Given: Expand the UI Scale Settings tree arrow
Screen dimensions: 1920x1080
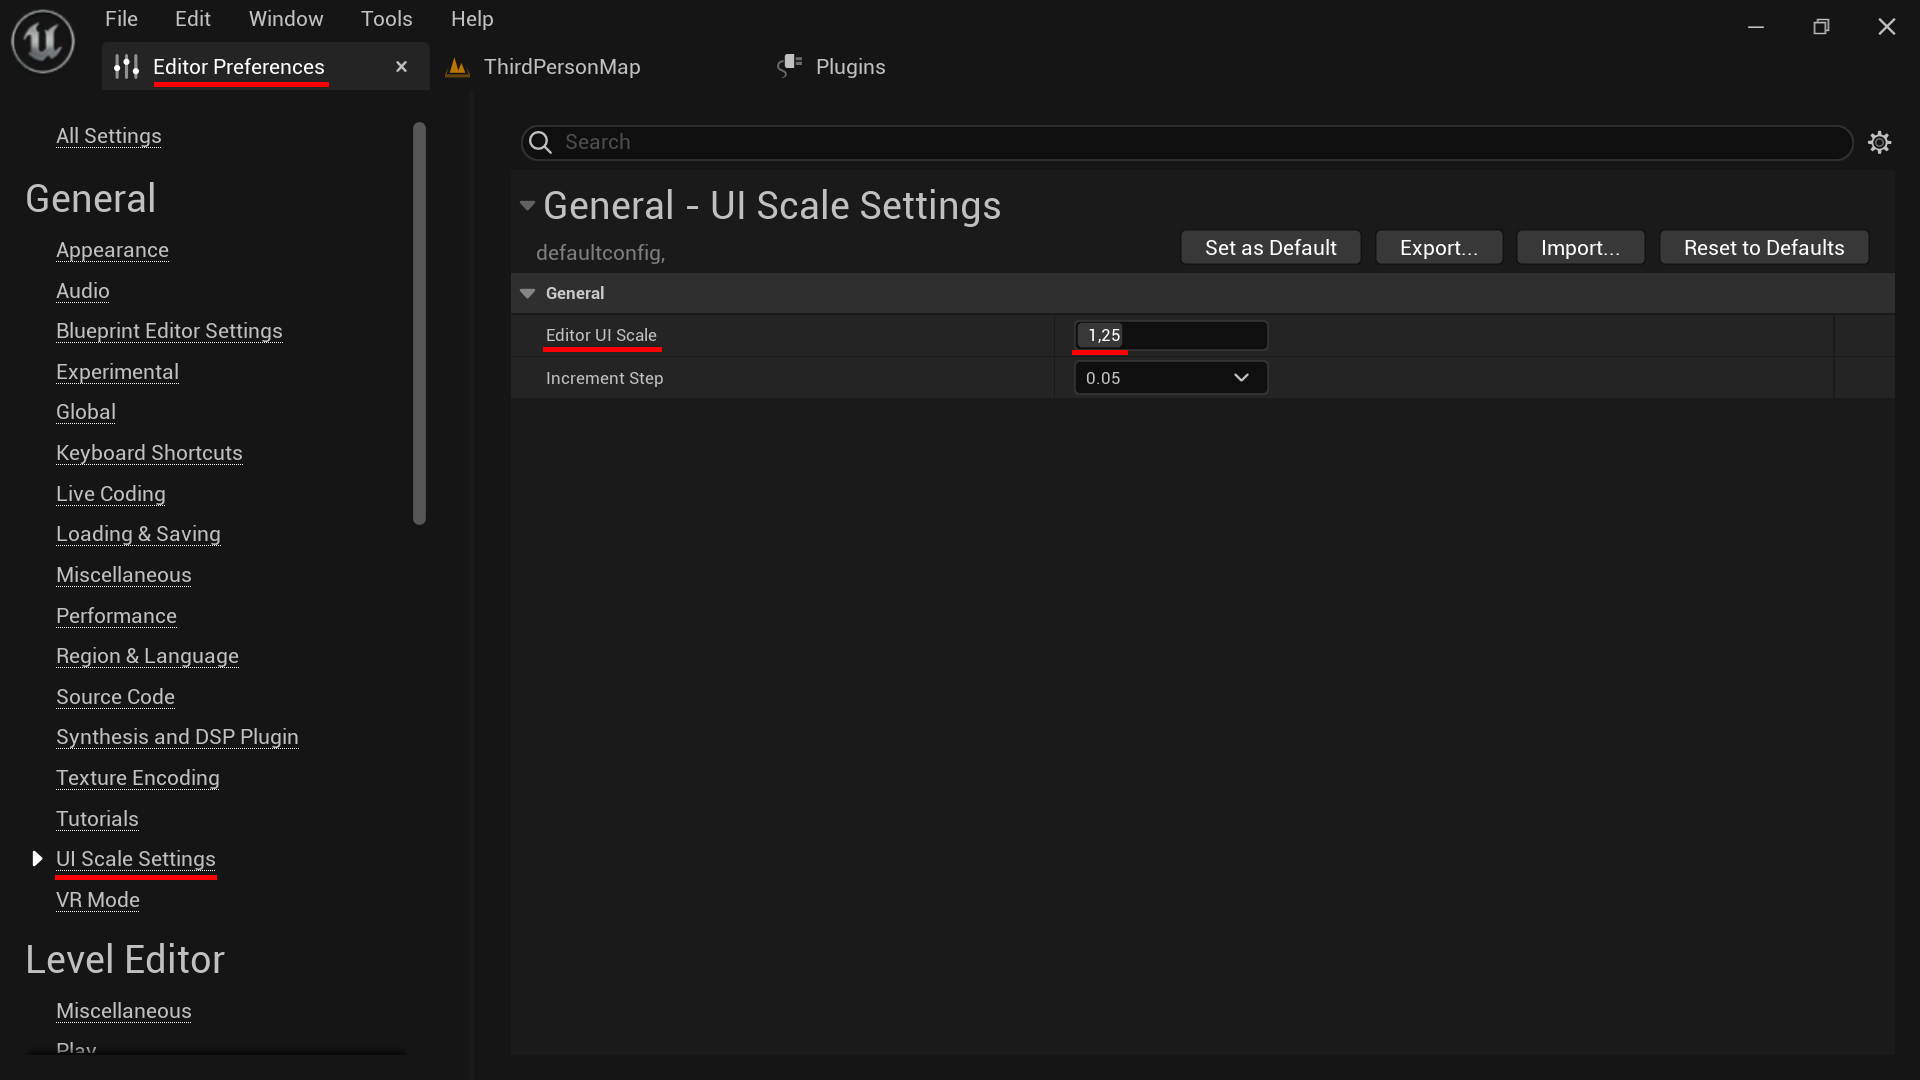Looking at the screenshot, I should pos(38,858).
